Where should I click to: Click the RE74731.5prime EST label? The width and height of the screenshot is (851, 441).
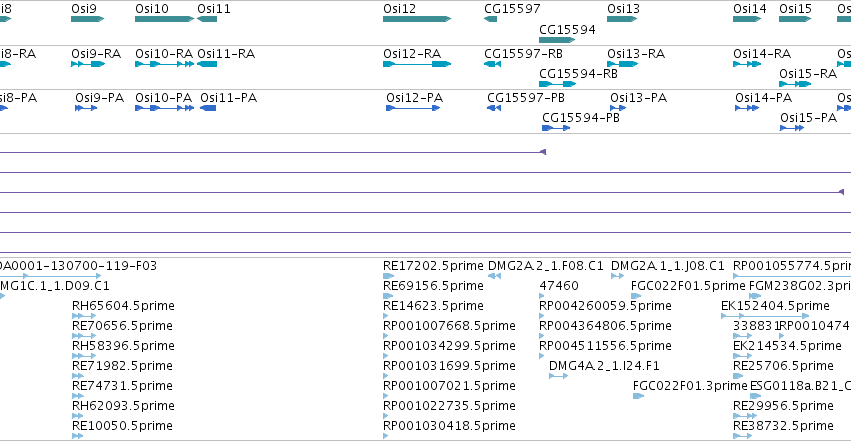tap(122, 386)
